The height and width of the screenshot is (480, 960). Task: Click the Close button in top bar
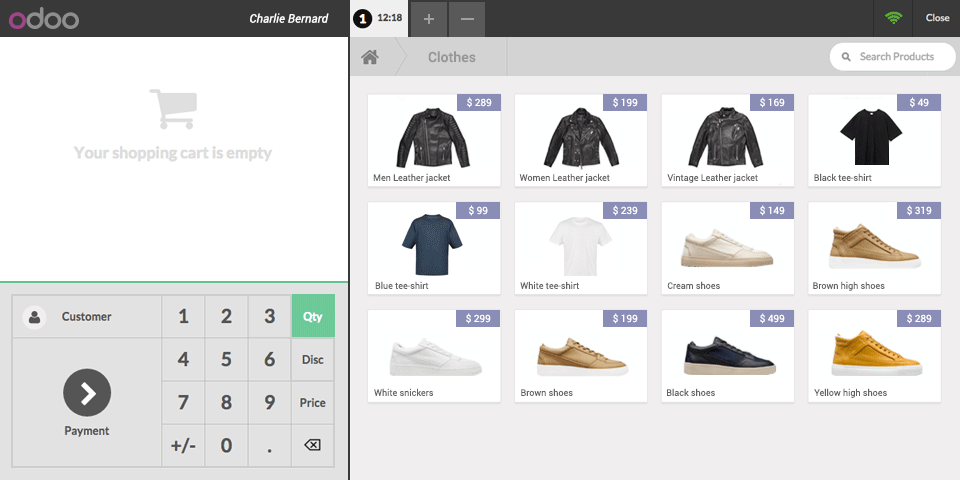point(937,18)
